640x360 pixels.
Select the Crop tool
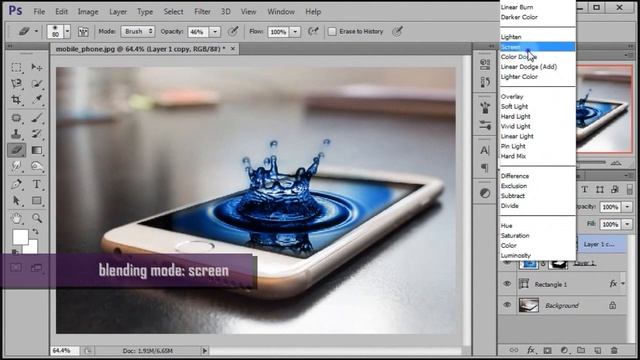pyautogui.click(x=16, y=100)
